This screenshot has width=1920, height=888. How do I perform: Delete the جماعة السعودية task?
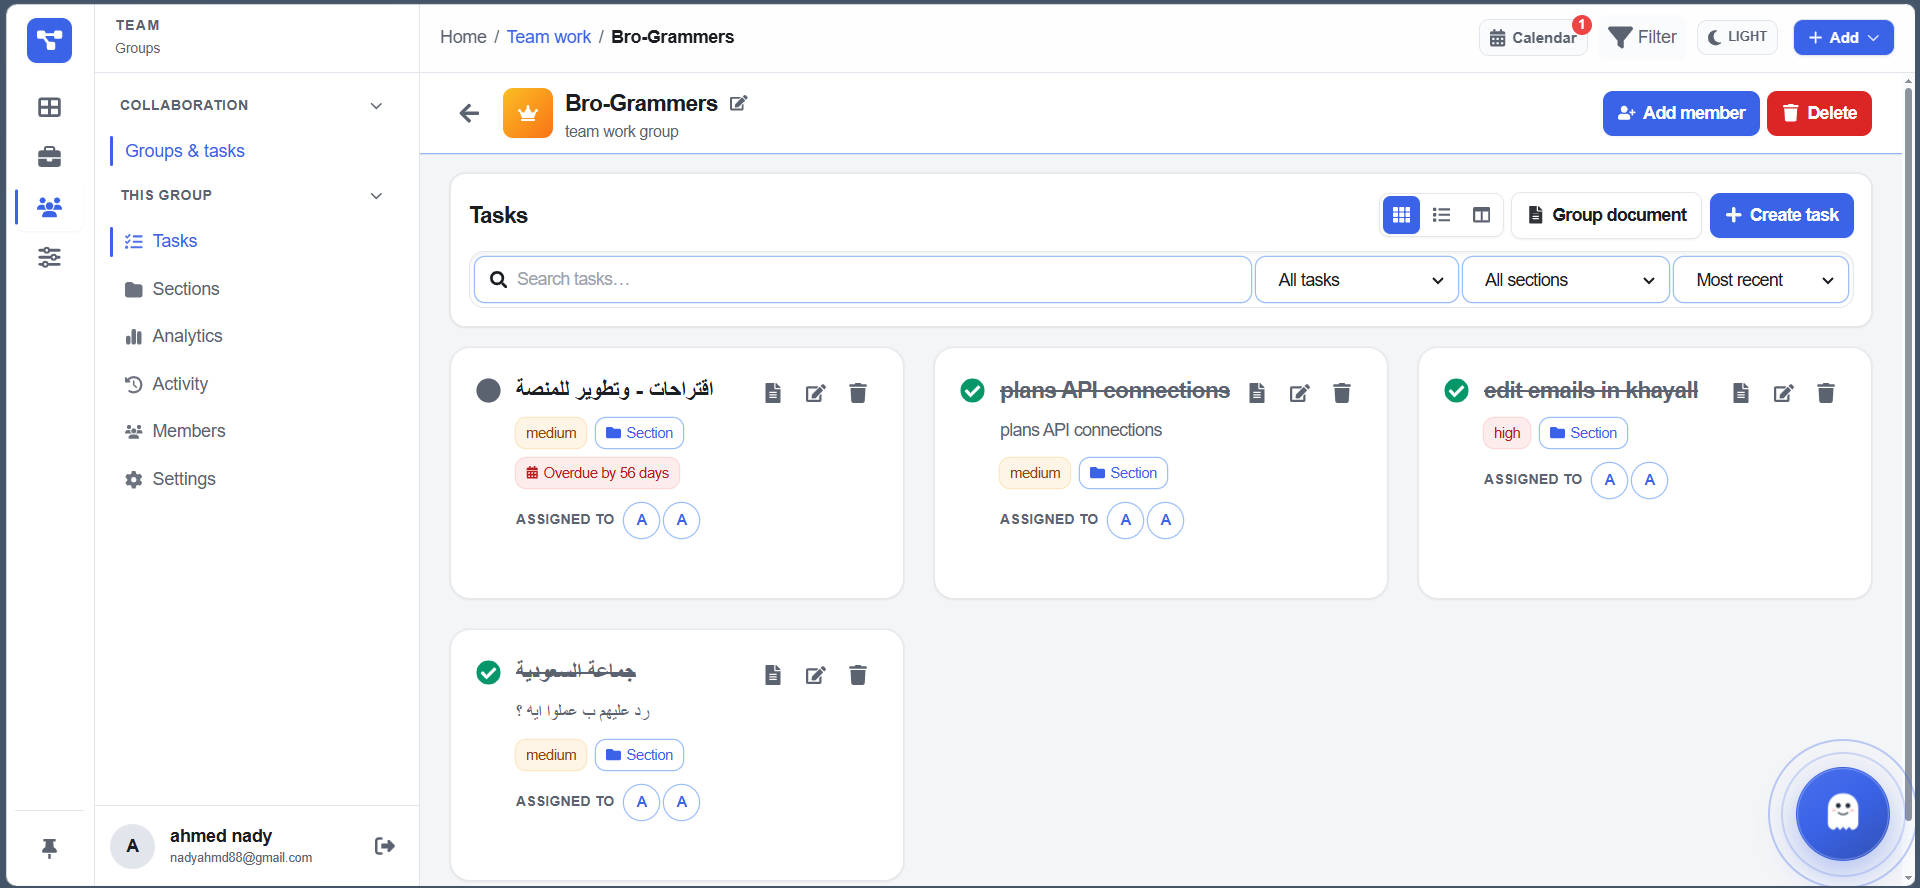pyautogui.click(x=858, y=675)
